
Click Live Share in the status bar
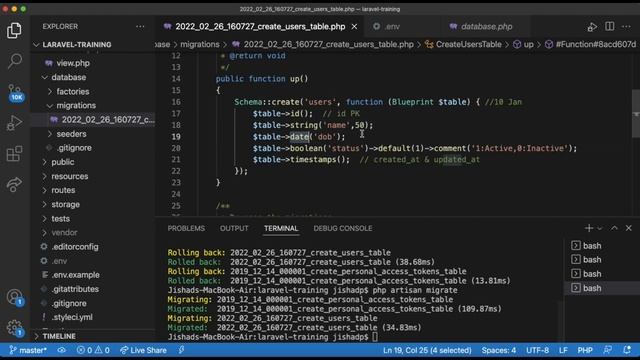click(x=143, y=350)
